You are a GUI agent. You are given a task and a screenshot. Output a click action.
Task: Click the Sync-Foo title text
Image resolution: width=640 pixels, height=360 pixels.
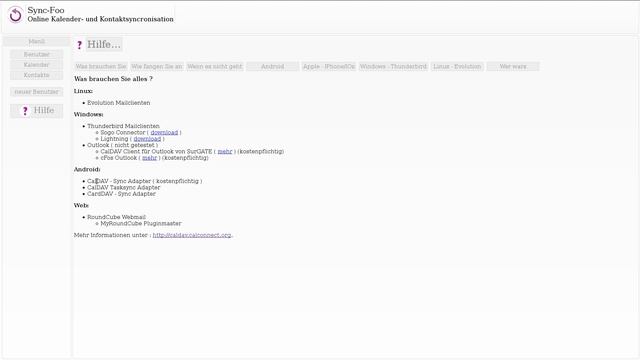pyautogui.click(x=46, y=10)
